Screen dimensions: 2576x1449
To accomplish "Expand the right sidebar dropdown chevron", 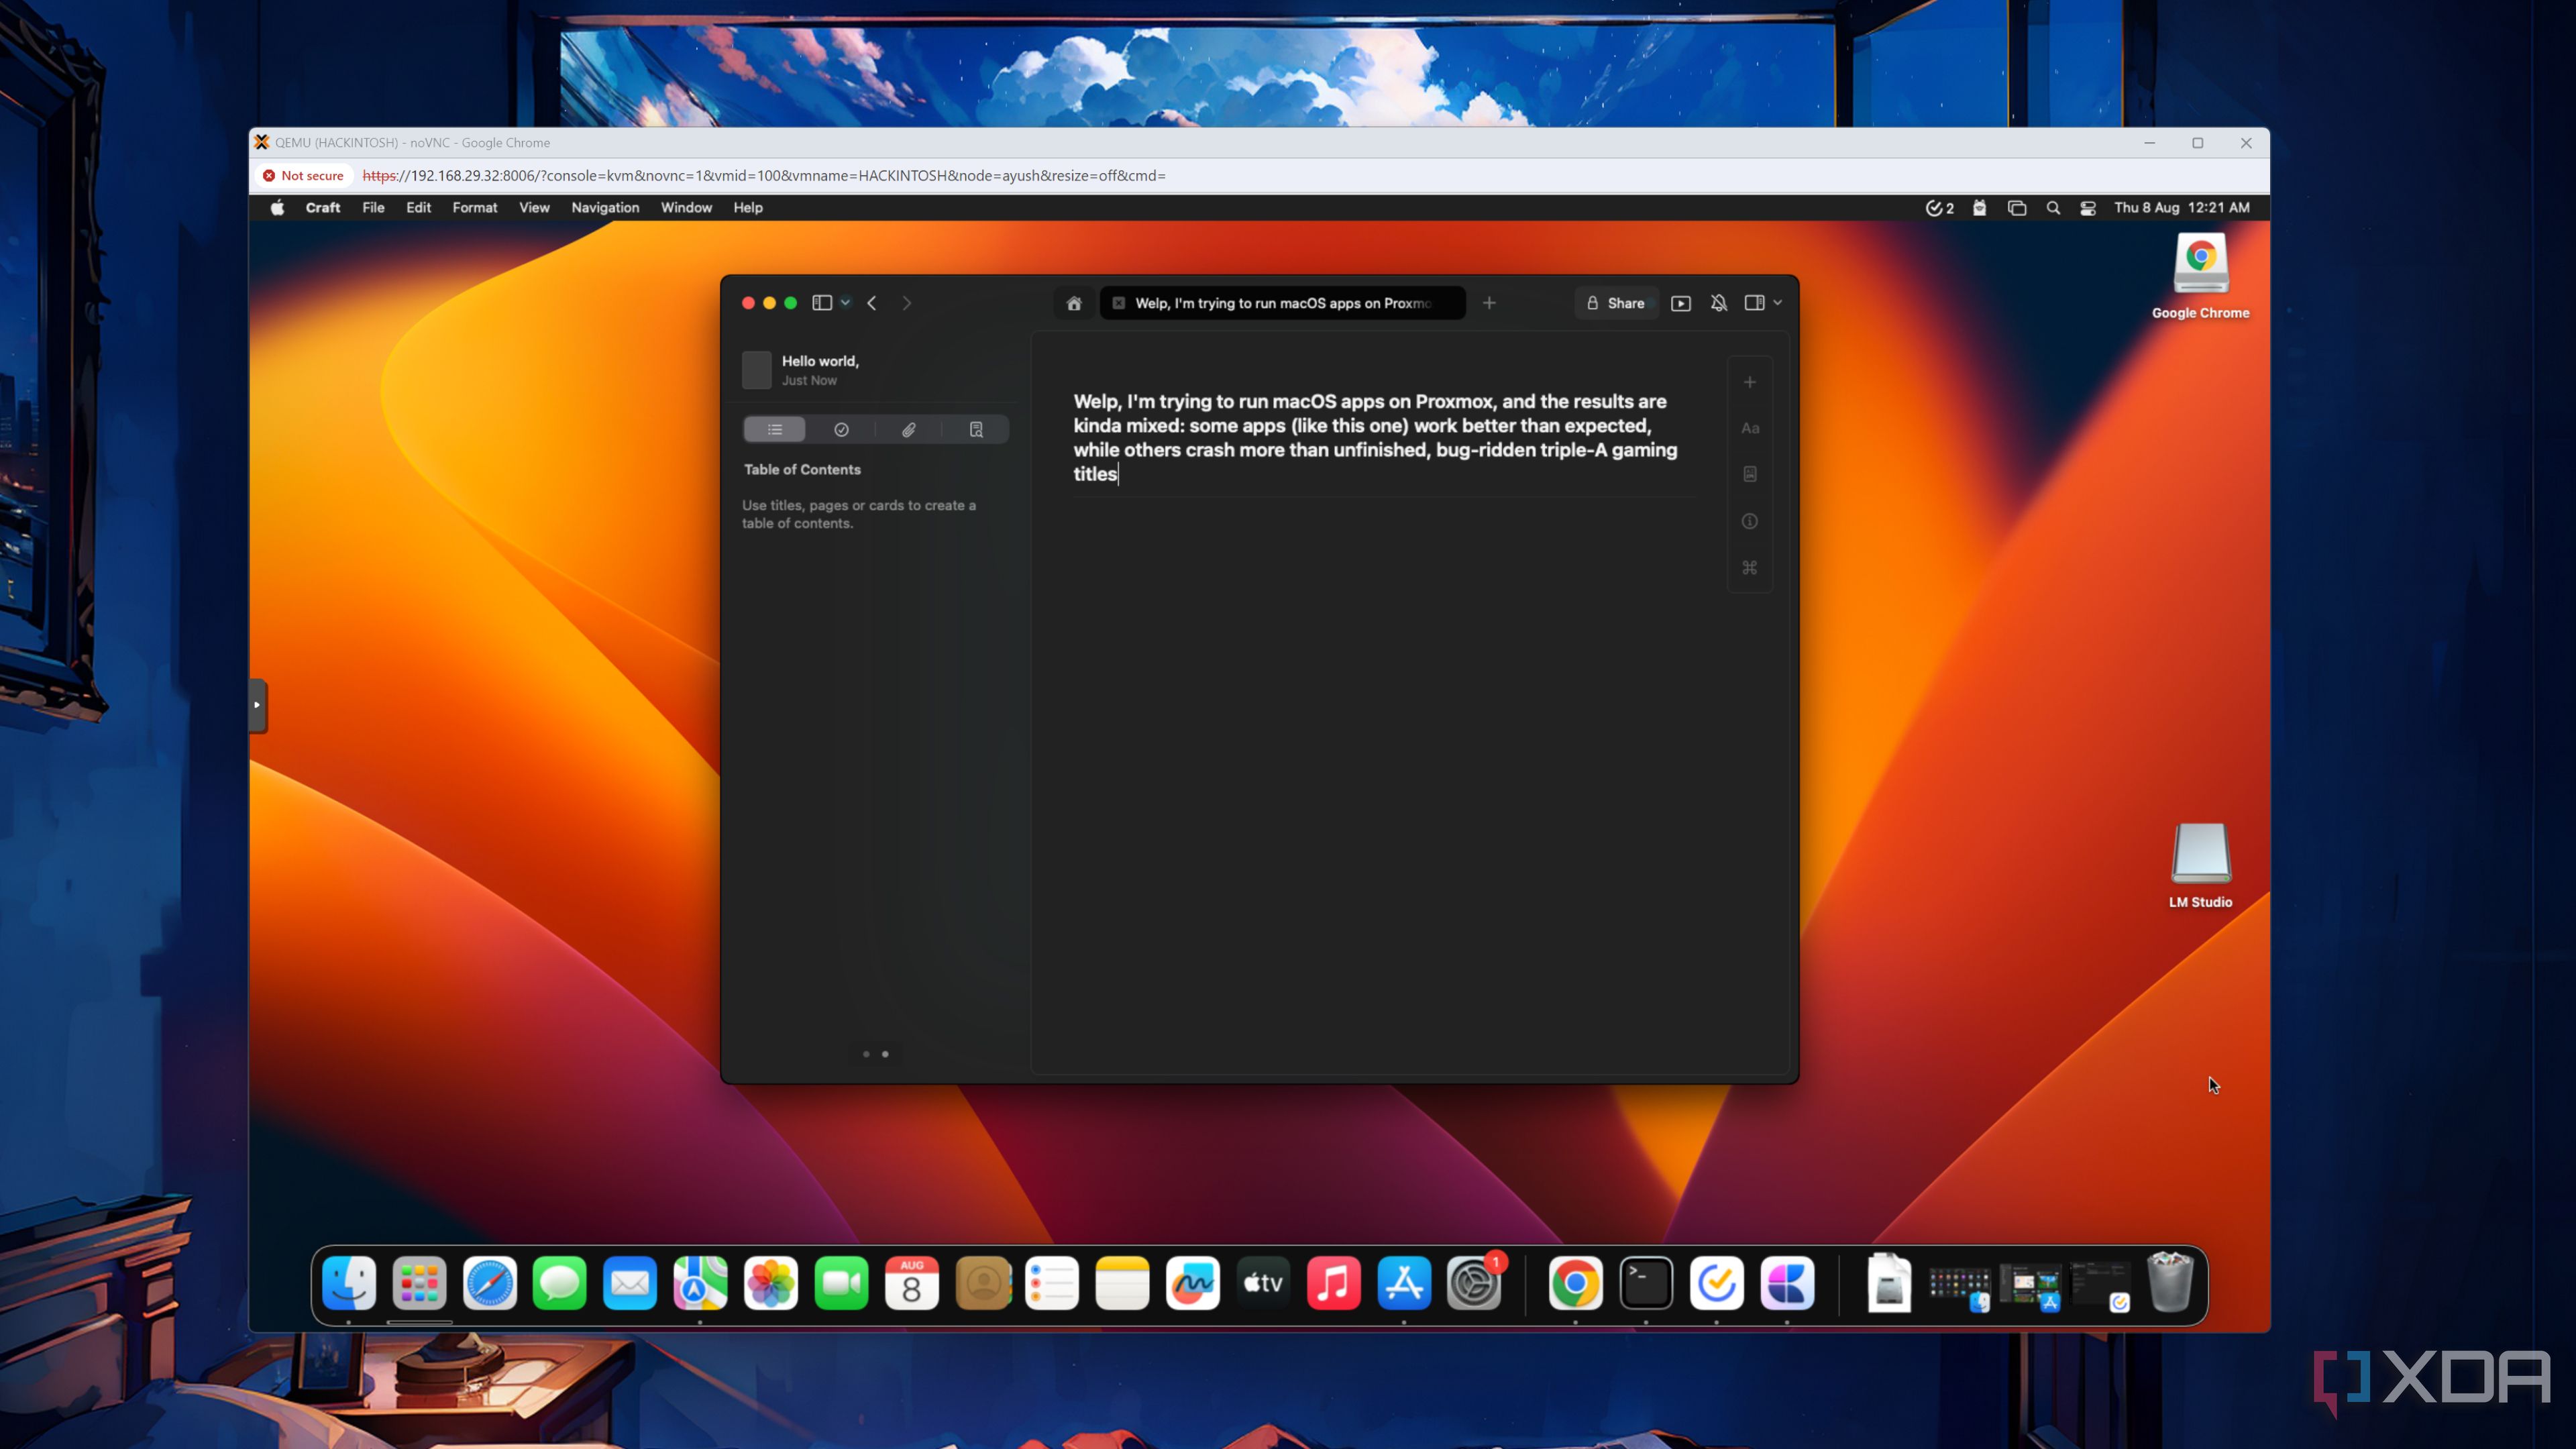I will click(1778, 303).
